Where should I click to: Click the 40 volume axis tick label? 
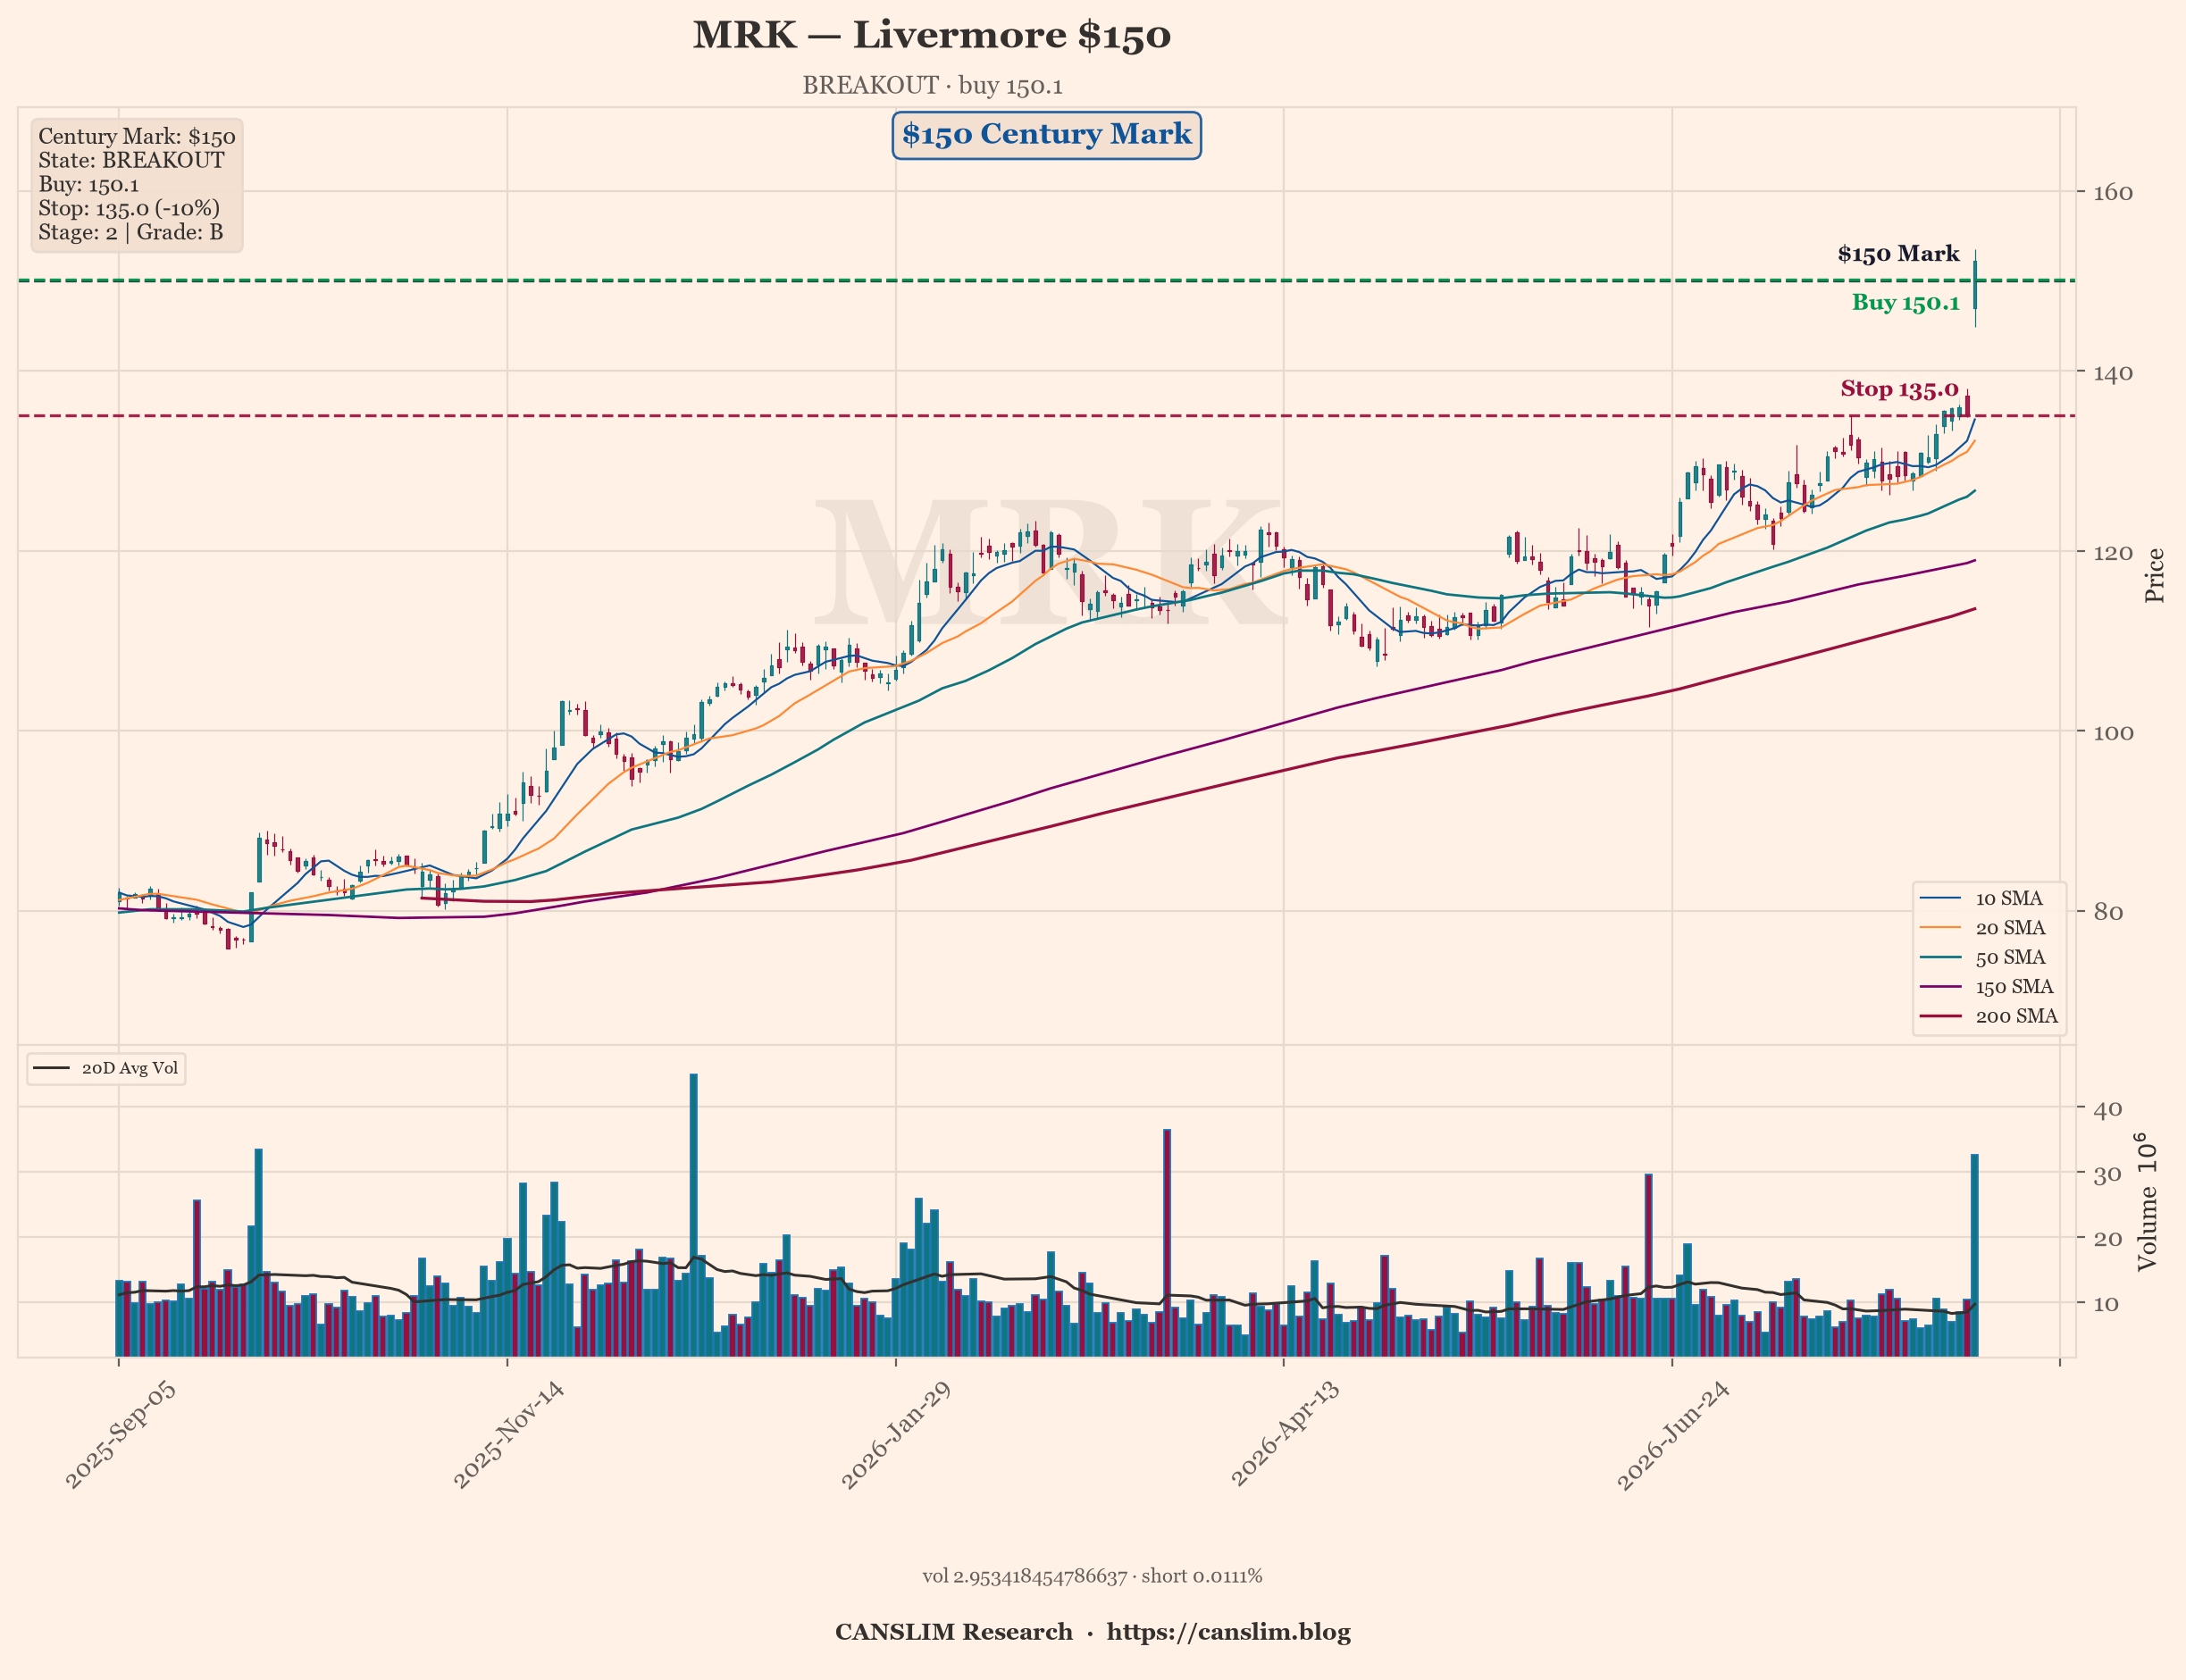point(2107,1109)
